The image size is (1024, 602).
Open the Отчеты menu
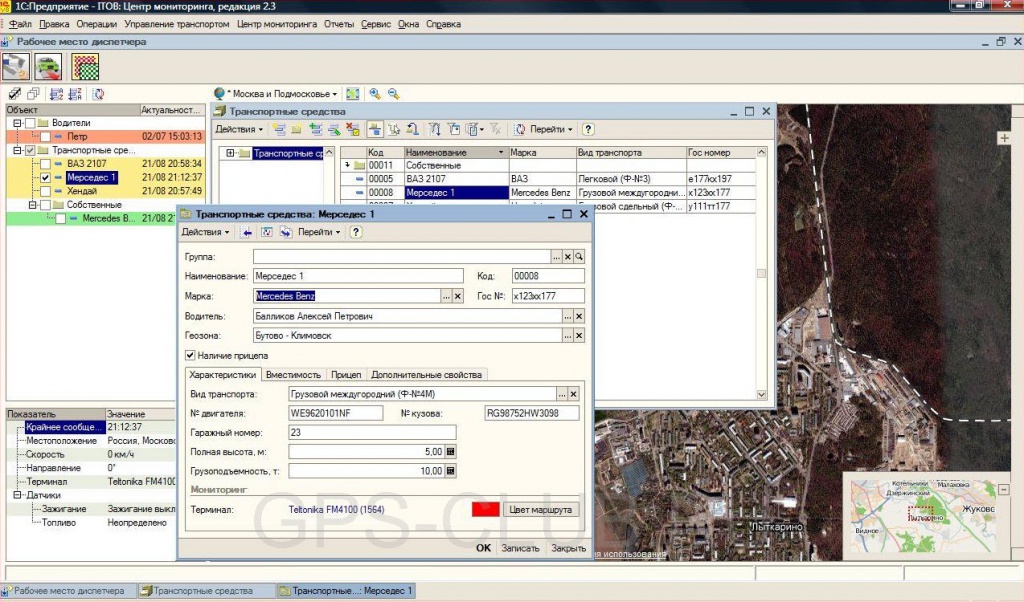tap(339, 24)
